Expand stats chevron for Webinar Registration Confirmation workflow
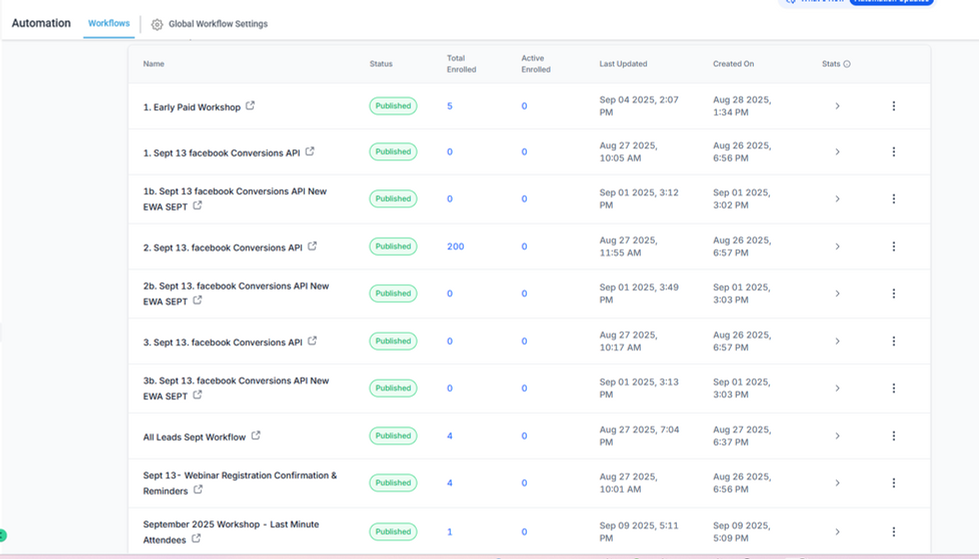Screen dimensions: 979x559 point(837,483)
